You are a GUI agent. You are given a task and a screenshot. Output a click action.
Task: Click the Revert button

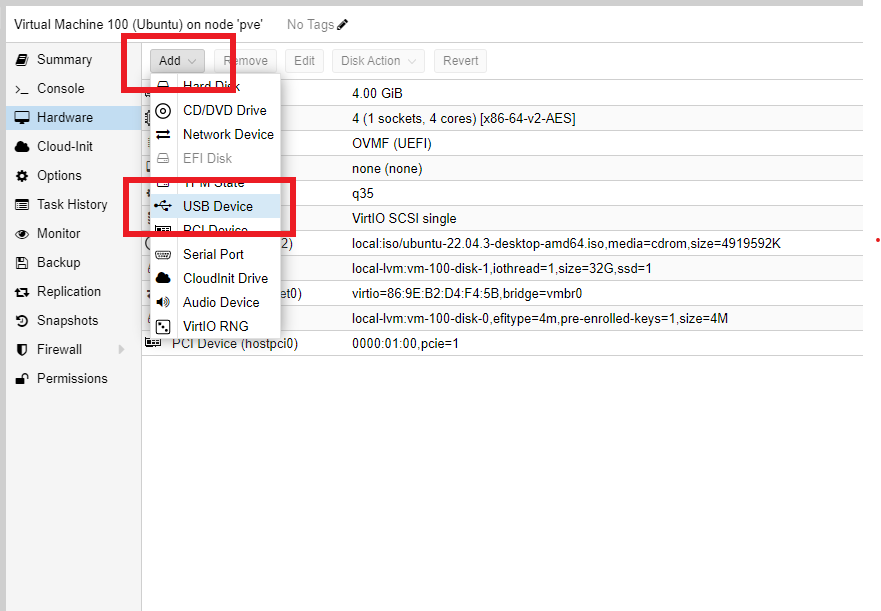[x=460, y=61]
